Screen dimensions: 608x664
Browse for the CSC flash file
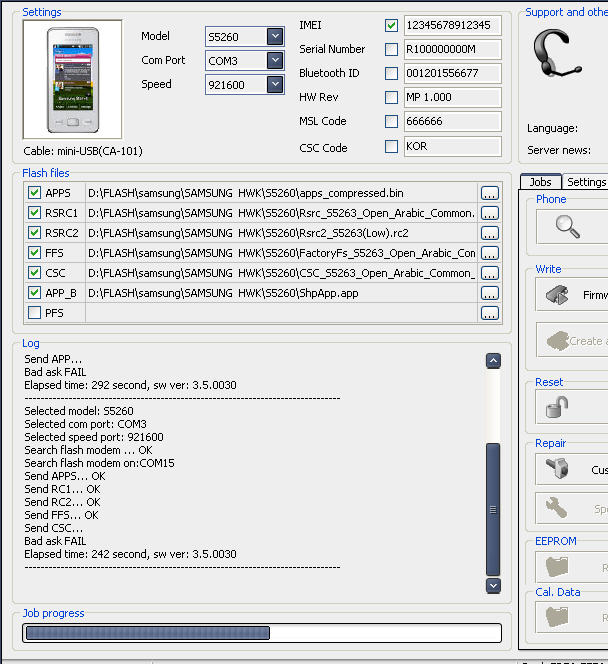[x=489, y=273]
